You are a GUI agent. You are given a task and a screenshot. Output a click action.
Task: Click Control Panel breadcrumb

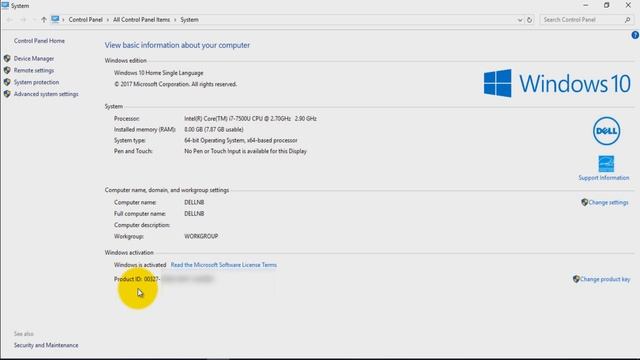pos(85,20)
